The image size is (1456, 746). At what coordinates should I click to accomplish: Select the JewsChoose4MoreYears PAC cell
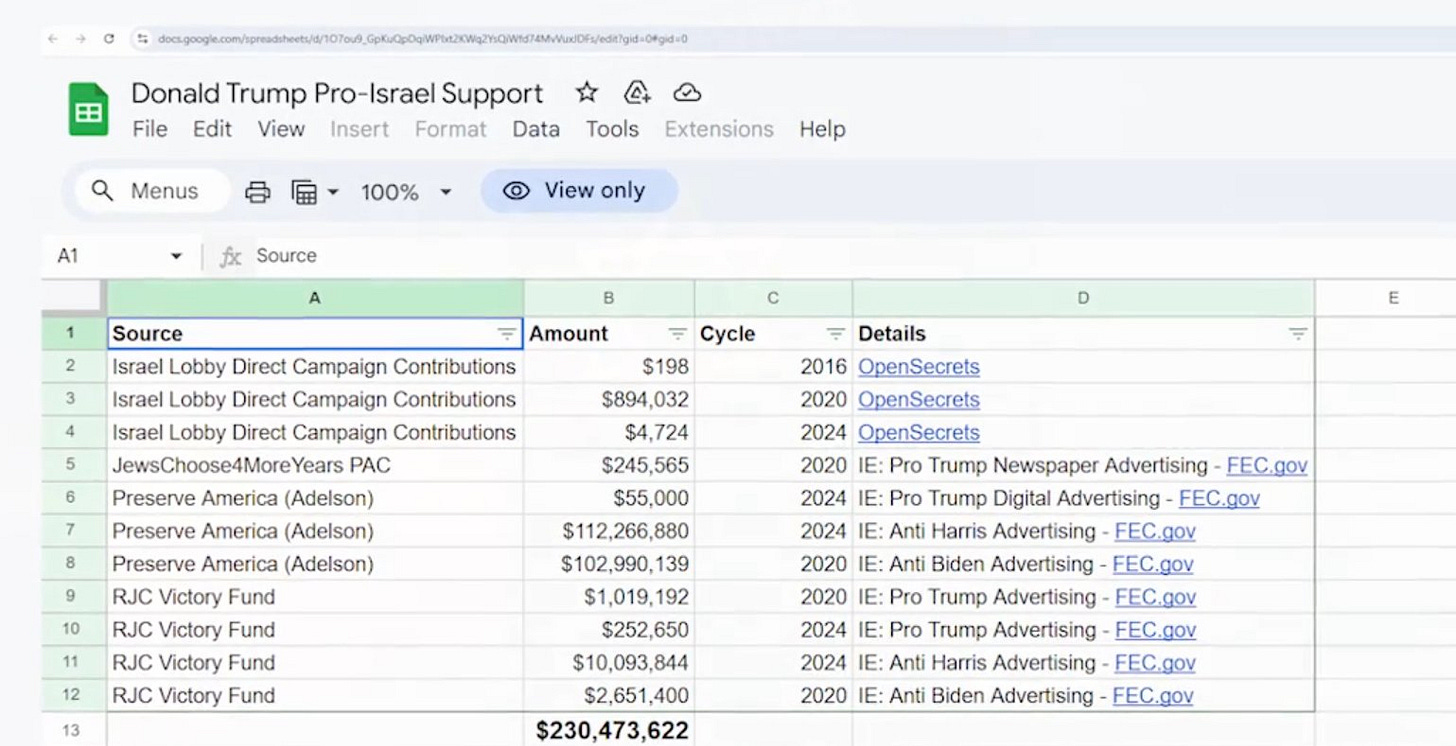click(x=315, y=466)
